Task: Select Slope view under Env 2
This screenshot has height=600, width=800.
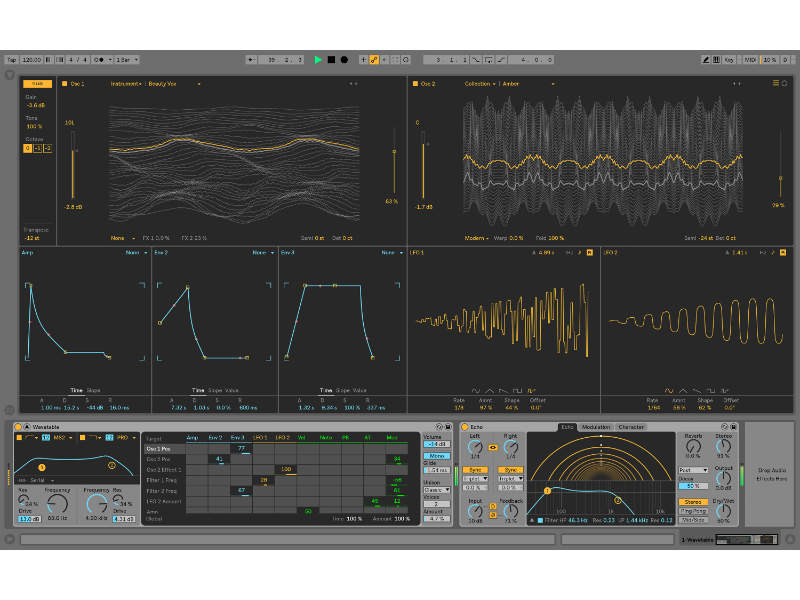Action: (x=214, y=390)
